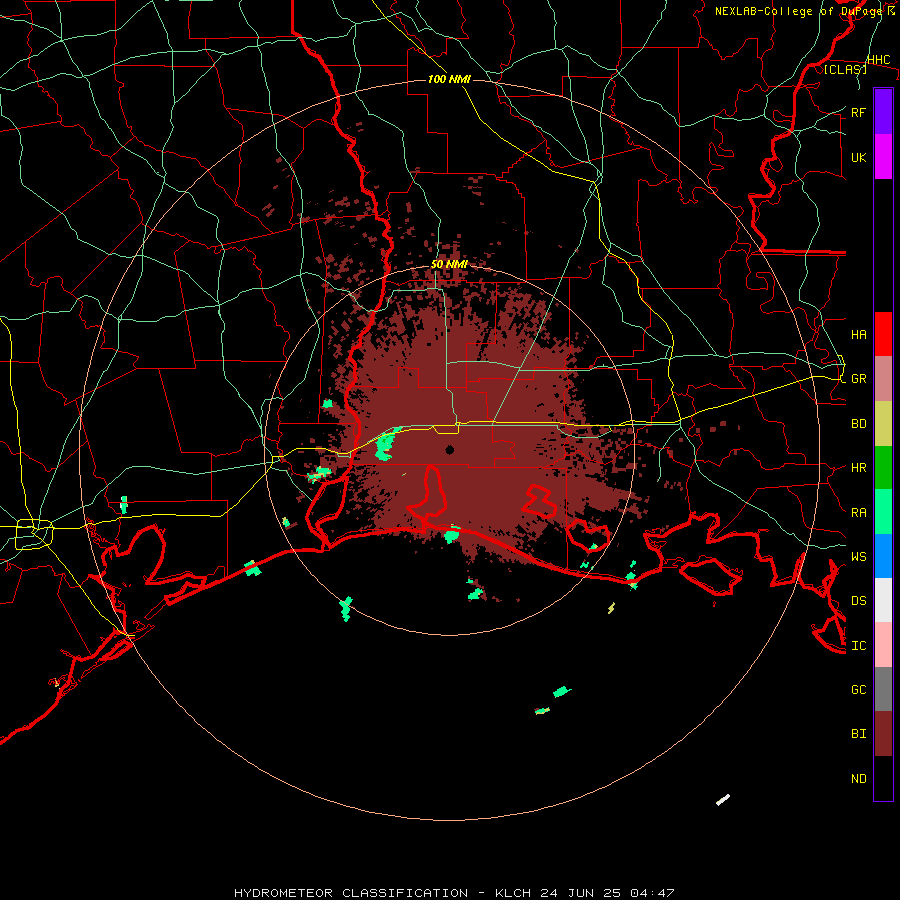Pick the RA light green legend swatch

(883, 512)
